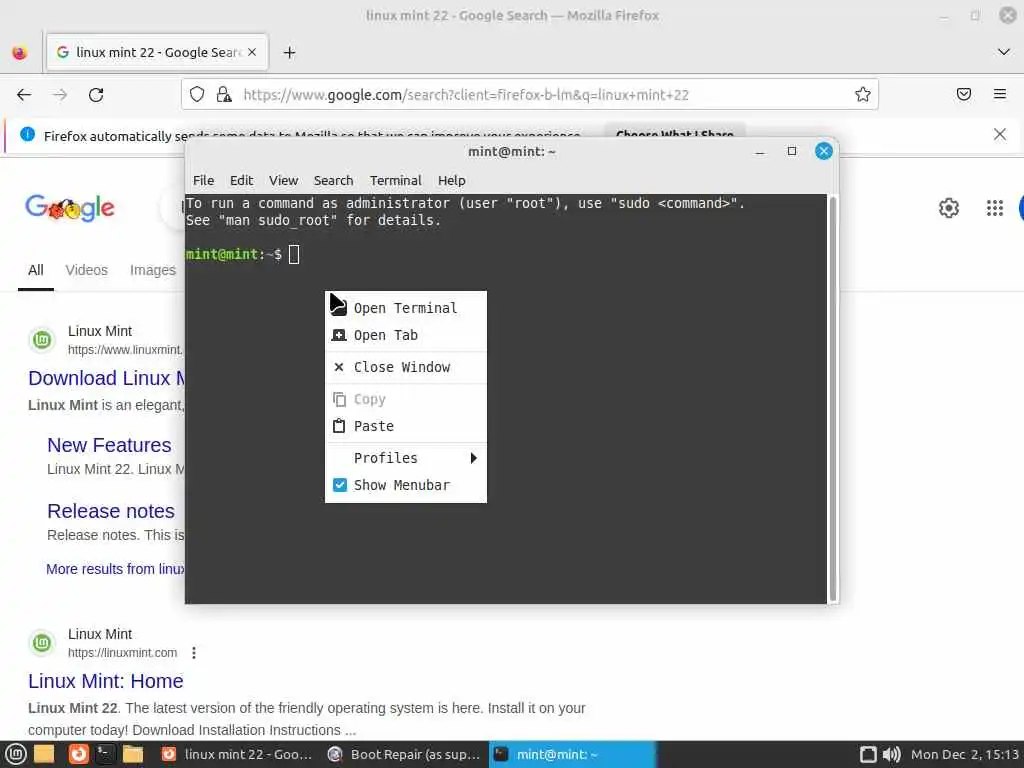Open the Linux Mint: Home result
Viewport: 1024px width, 768px height.
(106, 681)
